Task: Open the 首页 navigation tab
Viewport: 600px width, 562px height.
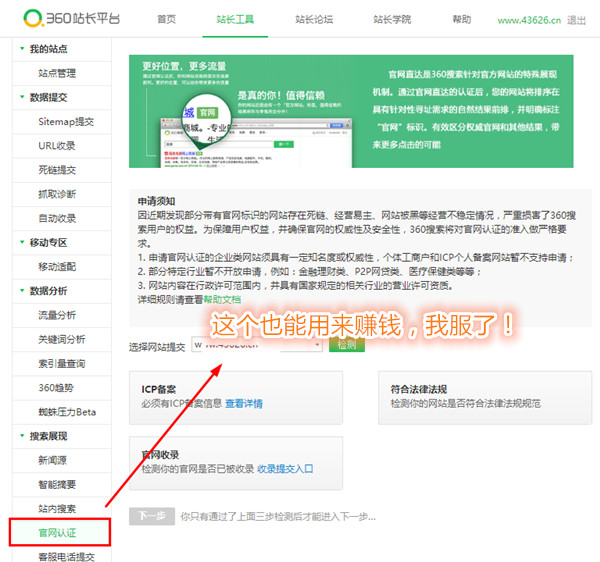Action: [166, 19]
